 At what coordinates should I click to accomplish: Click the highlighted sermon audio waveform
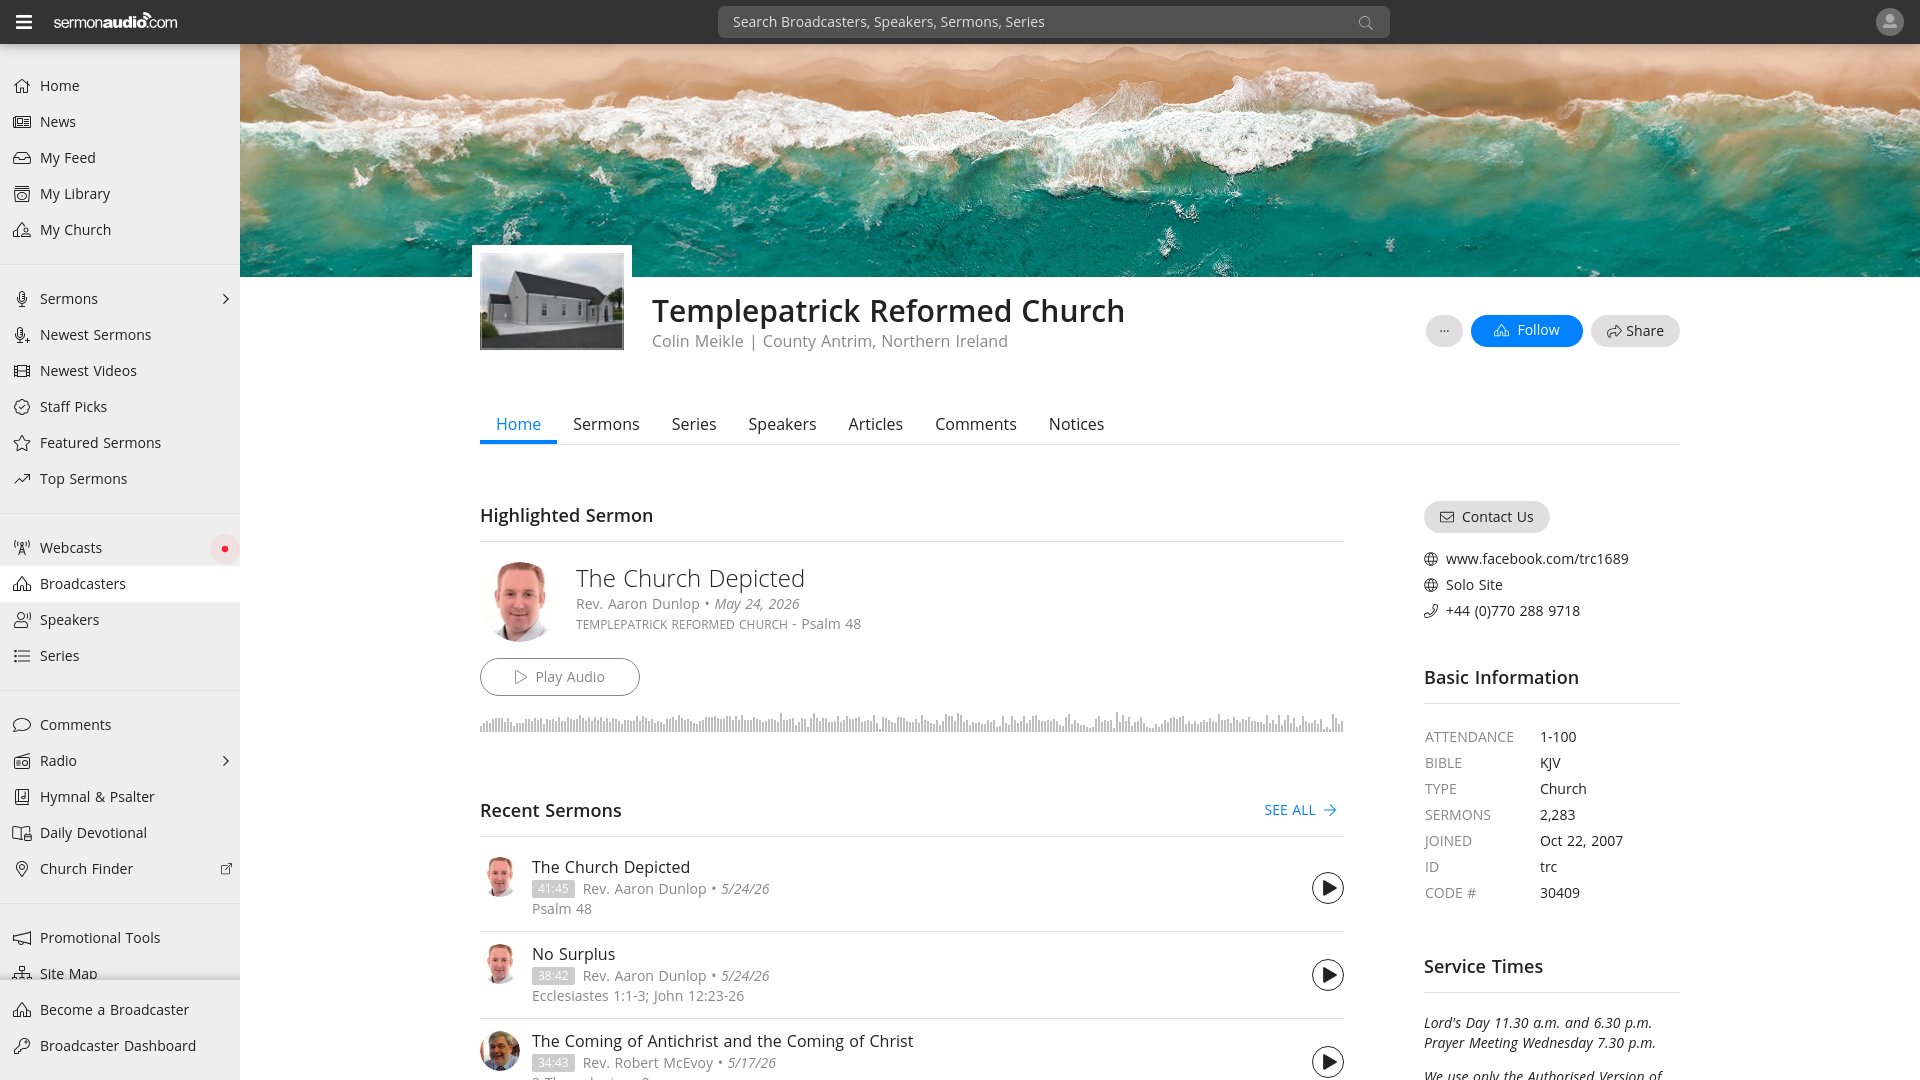[x=911, y=723]
